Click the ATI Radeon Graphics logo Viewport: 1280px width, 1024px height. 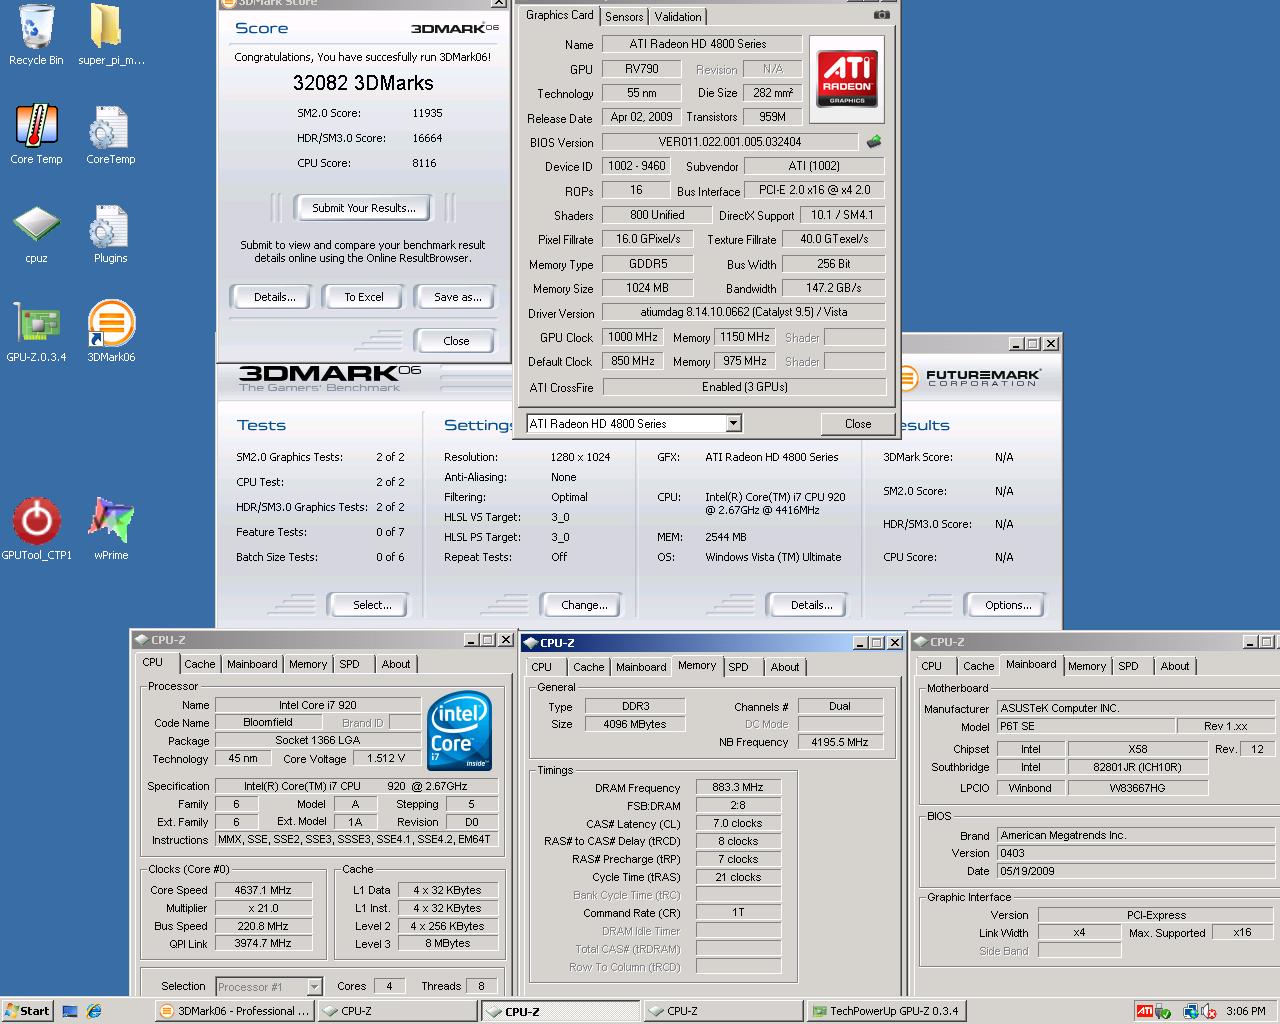[847, 79]
